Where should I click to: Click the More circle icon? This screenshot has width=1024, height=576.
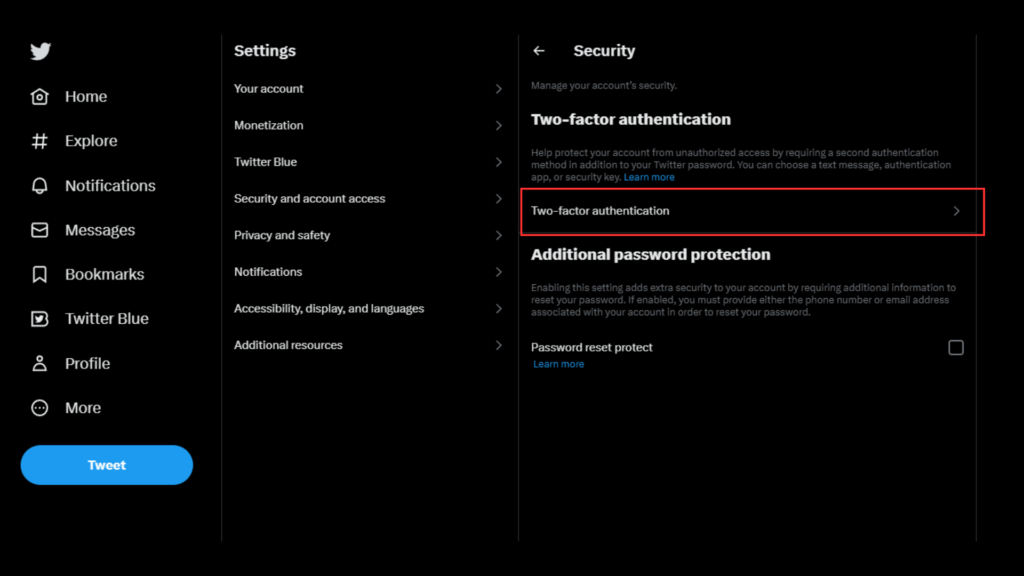point(40,408)
